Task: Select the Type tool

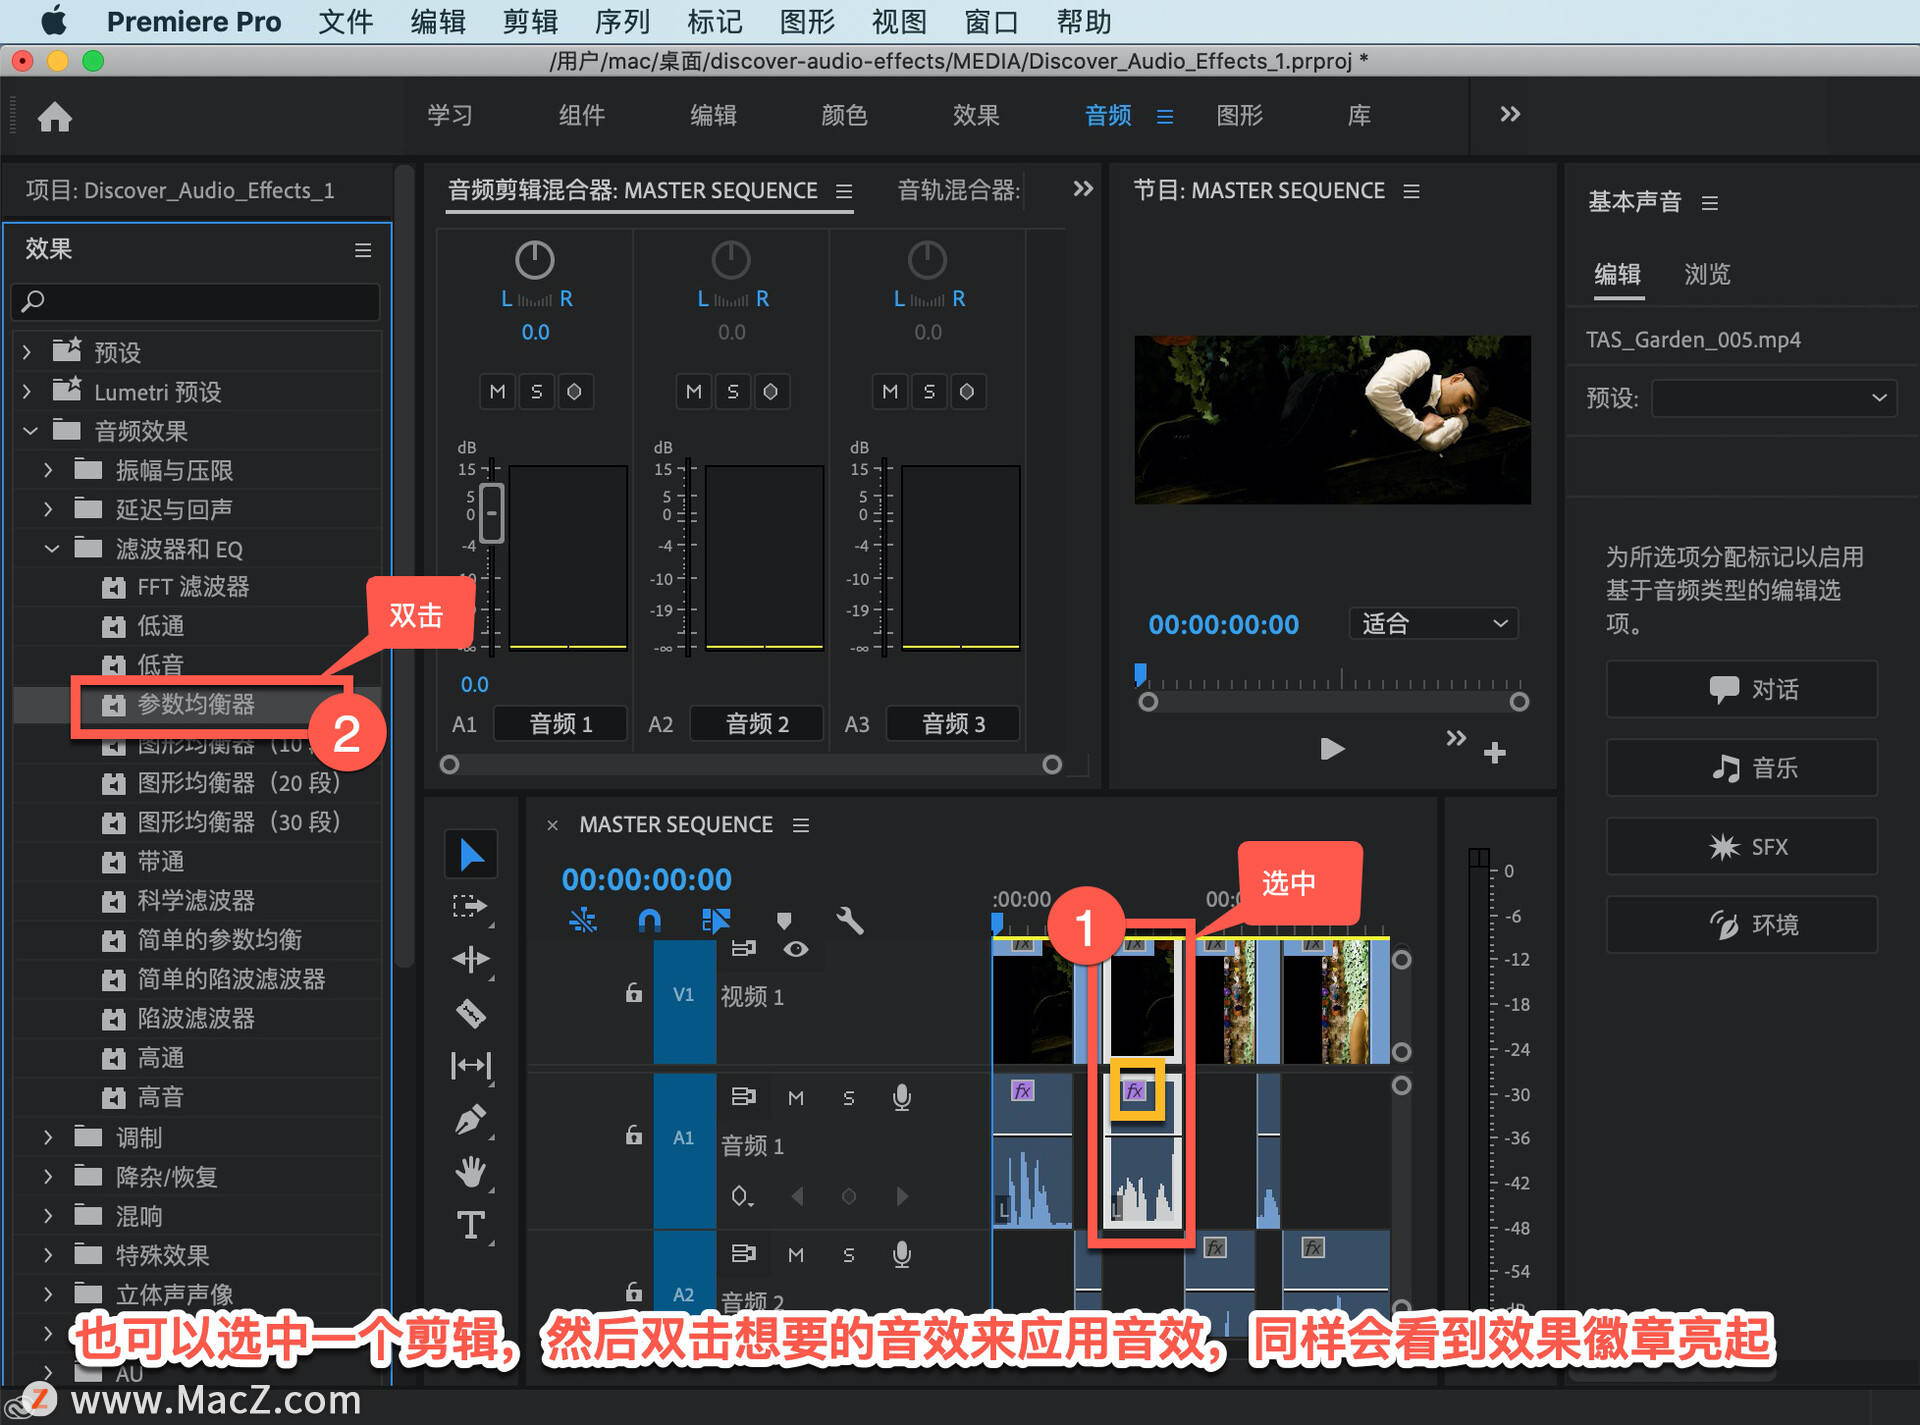Action: click(471, 1225)
